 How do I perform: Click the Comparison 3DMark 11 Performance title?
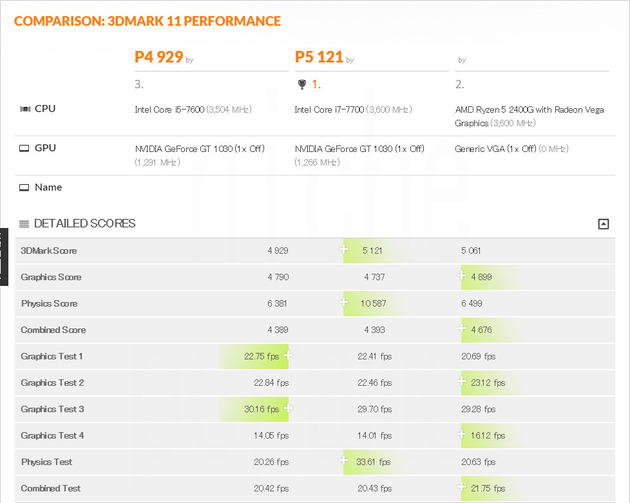(x=147, y=21)
